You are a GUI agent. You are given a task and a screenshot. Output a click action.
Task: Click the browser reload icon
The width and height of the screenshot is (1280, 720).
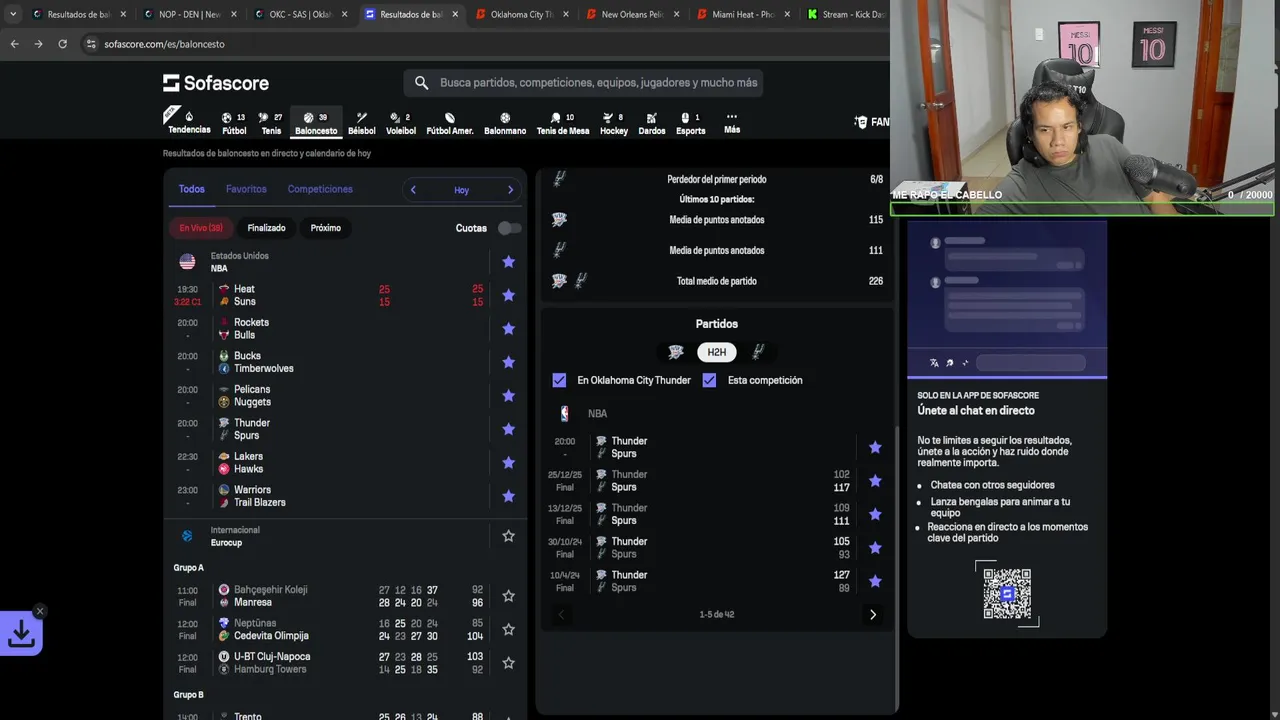[x=62, y=44]
